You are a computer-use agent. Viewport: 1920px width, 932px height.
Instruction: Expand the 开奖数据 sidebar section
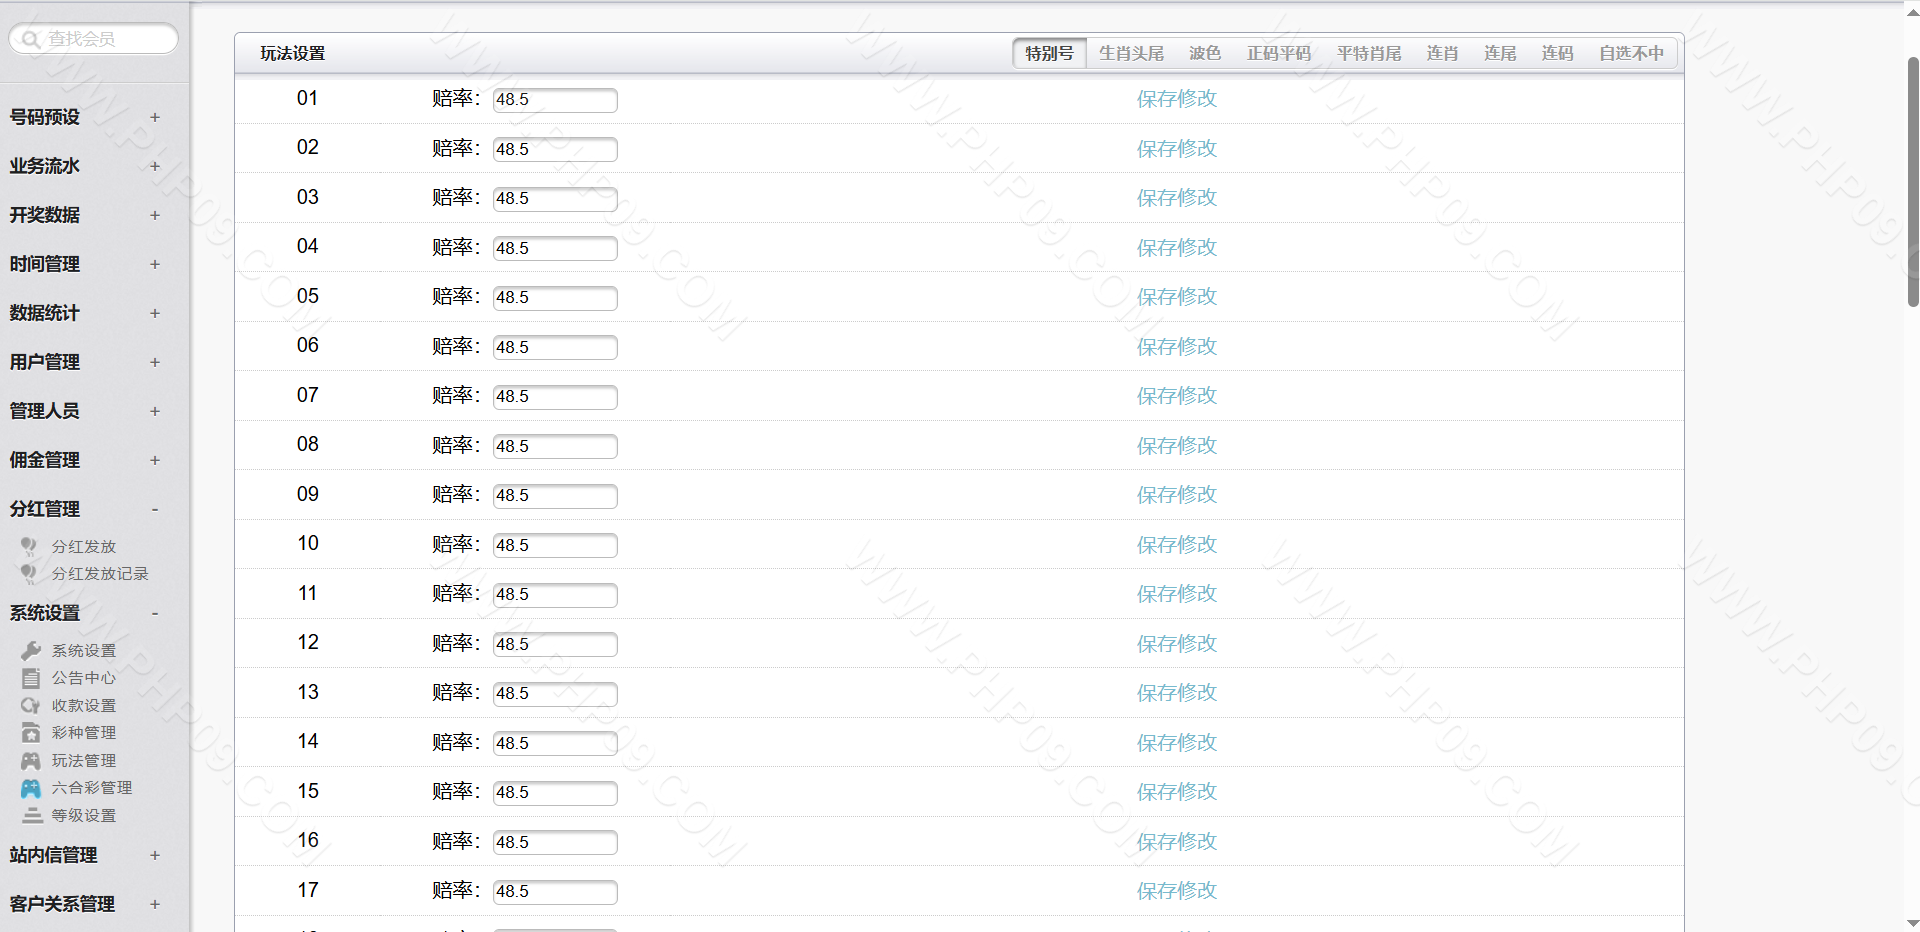click(154, 215)
